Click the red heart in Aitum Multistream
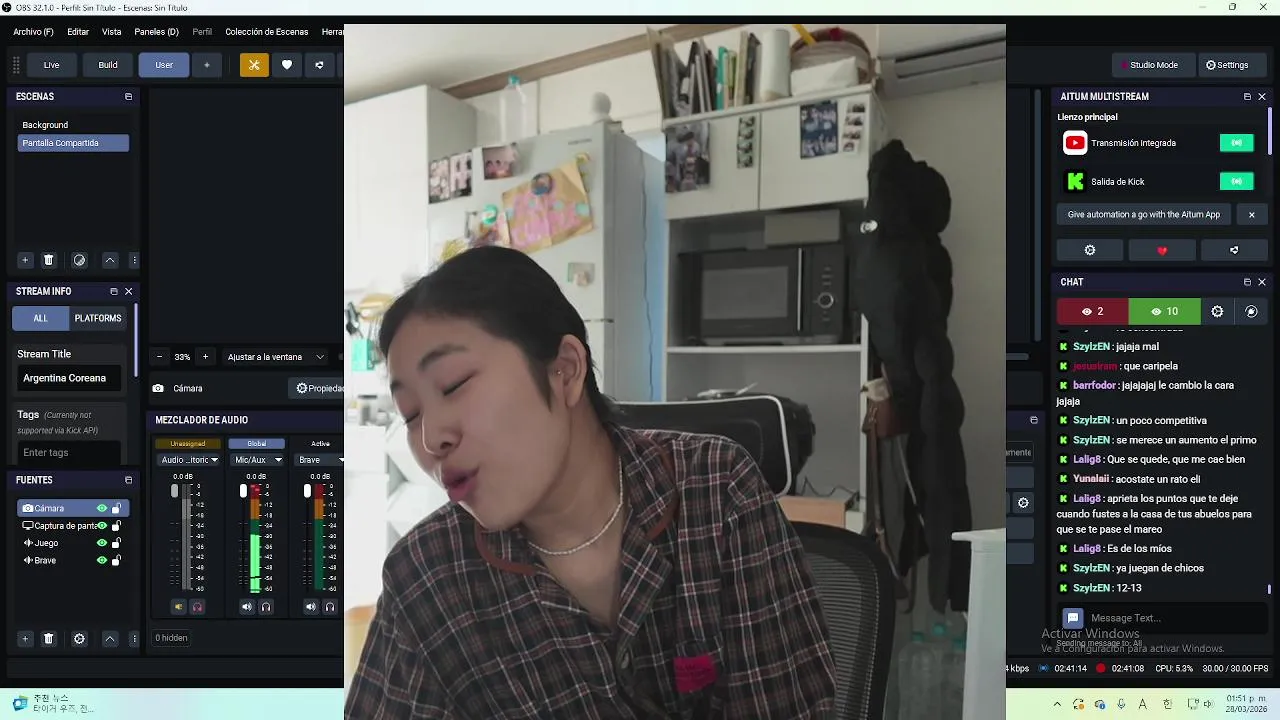This screenshot has width=1280, height=720. tap(1162, 250)
